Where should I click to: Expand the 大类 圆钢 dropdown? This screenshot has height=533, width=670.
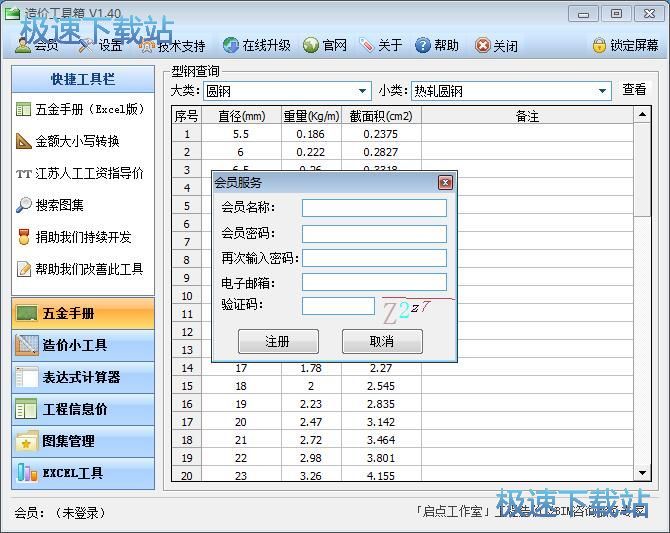tap(362, 91)
